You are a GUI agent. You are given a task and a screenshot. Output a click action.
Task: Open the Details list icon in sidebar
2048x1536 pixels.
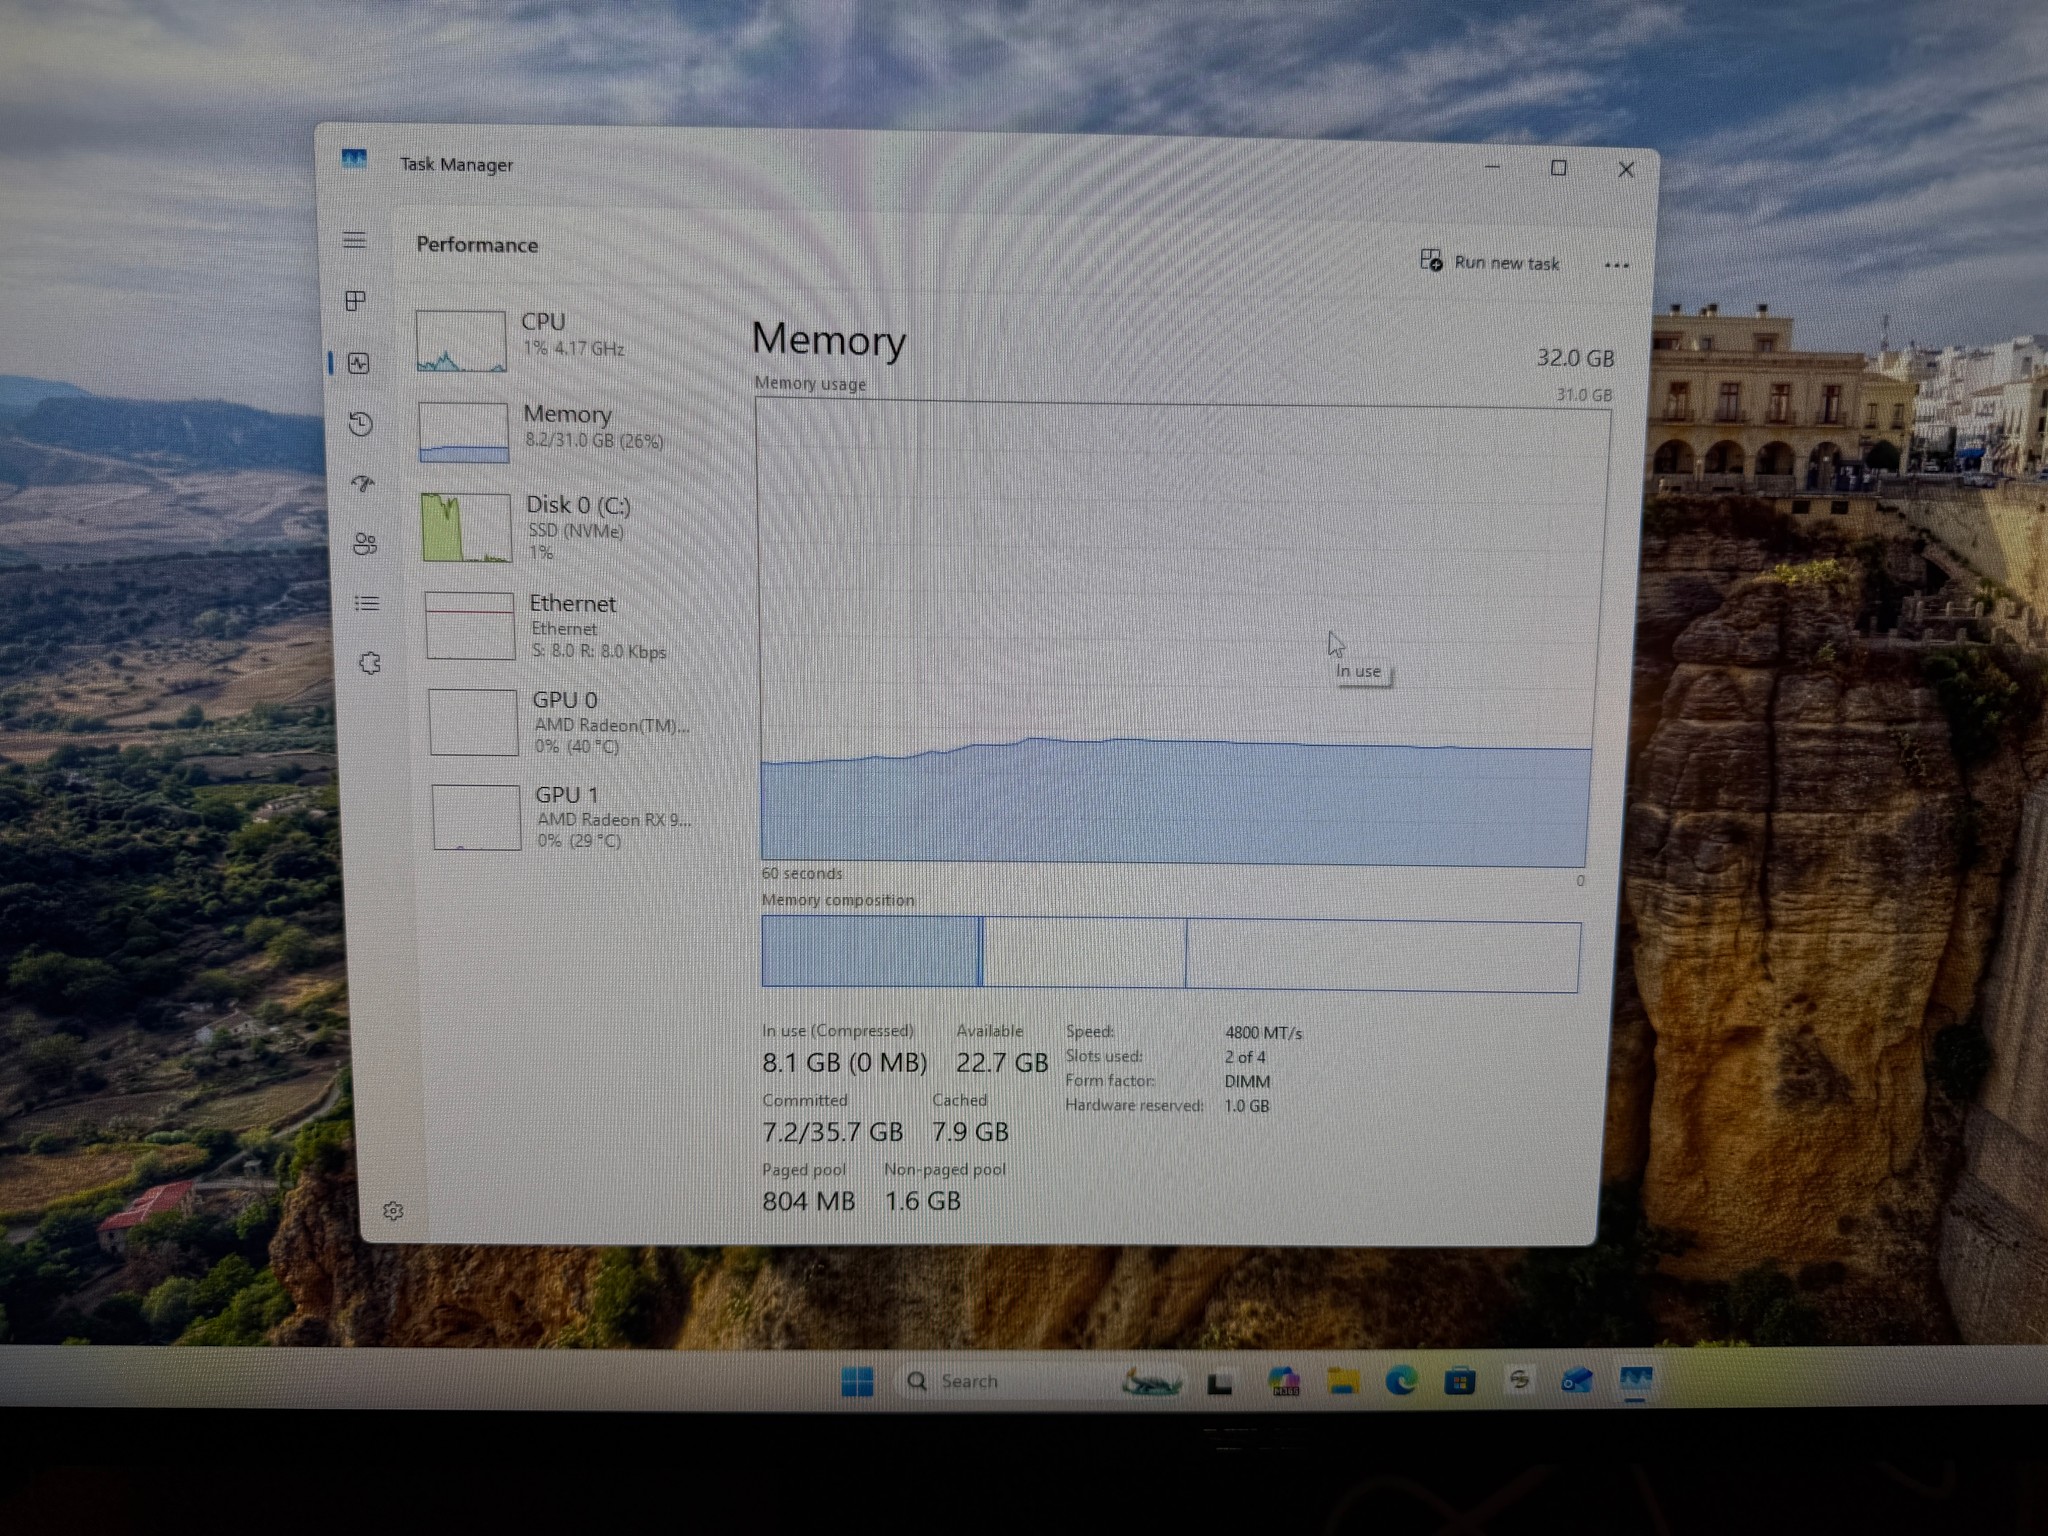367,603
